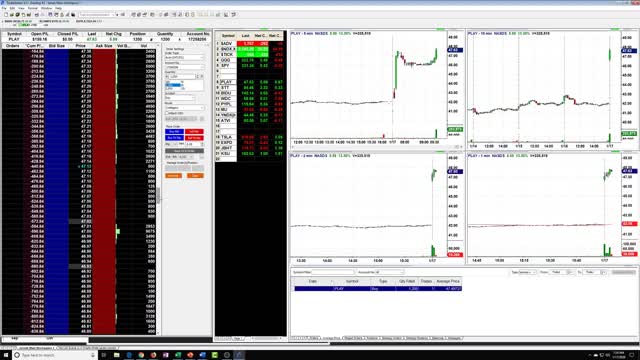Click the right orange button in order panel
640x360 pixels.
click(195, 176)
